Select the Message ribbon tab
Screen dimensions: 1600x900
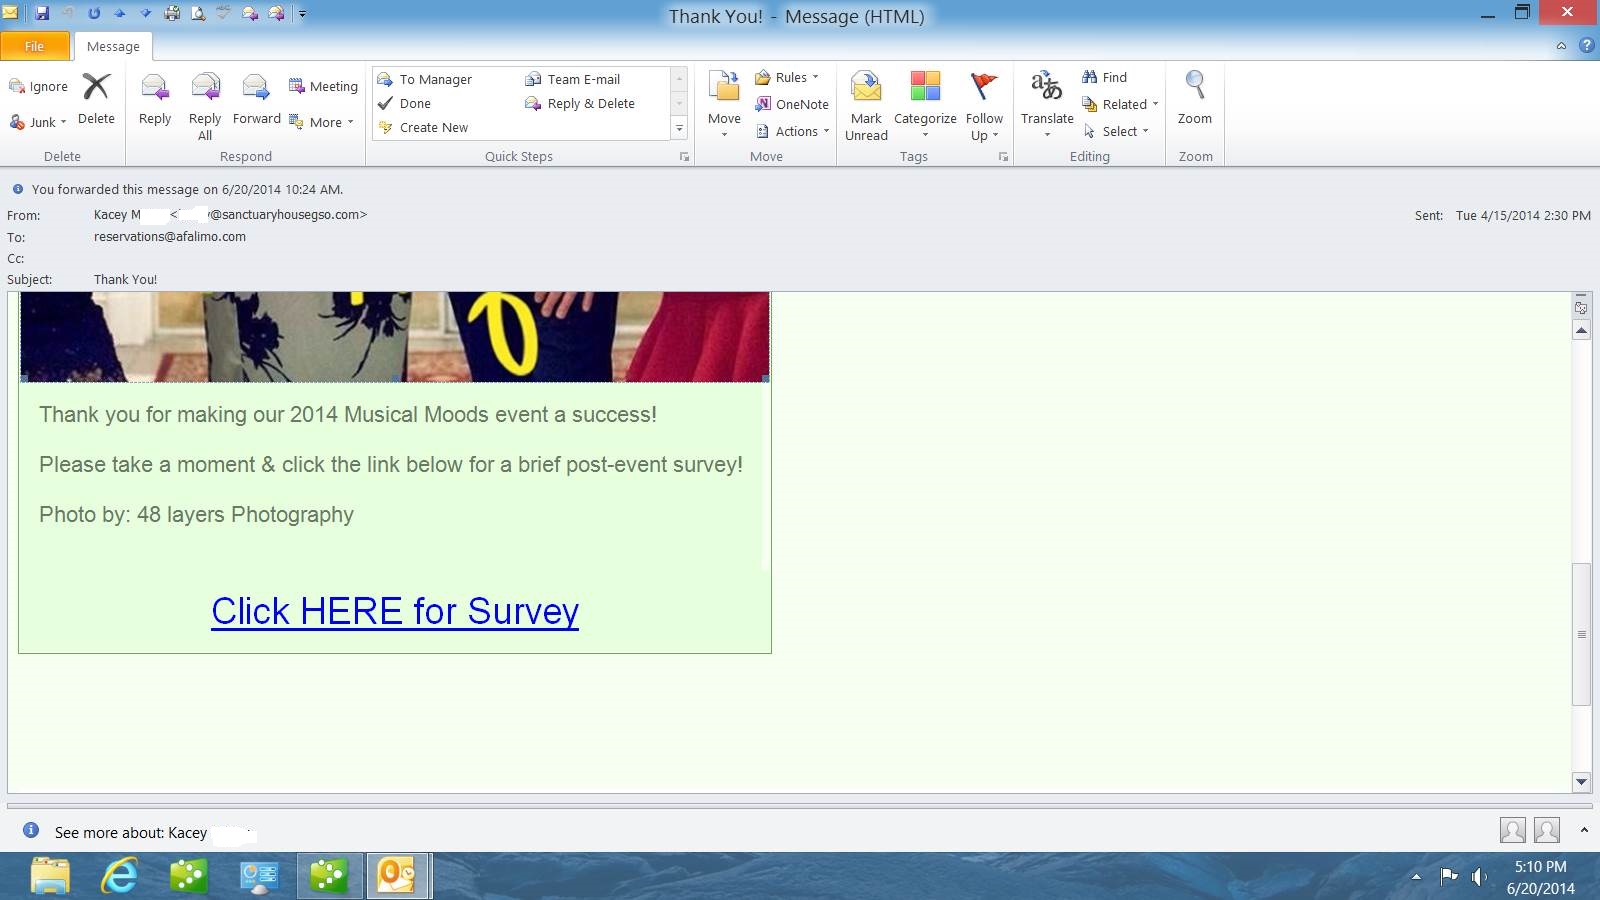click(113, 46)
